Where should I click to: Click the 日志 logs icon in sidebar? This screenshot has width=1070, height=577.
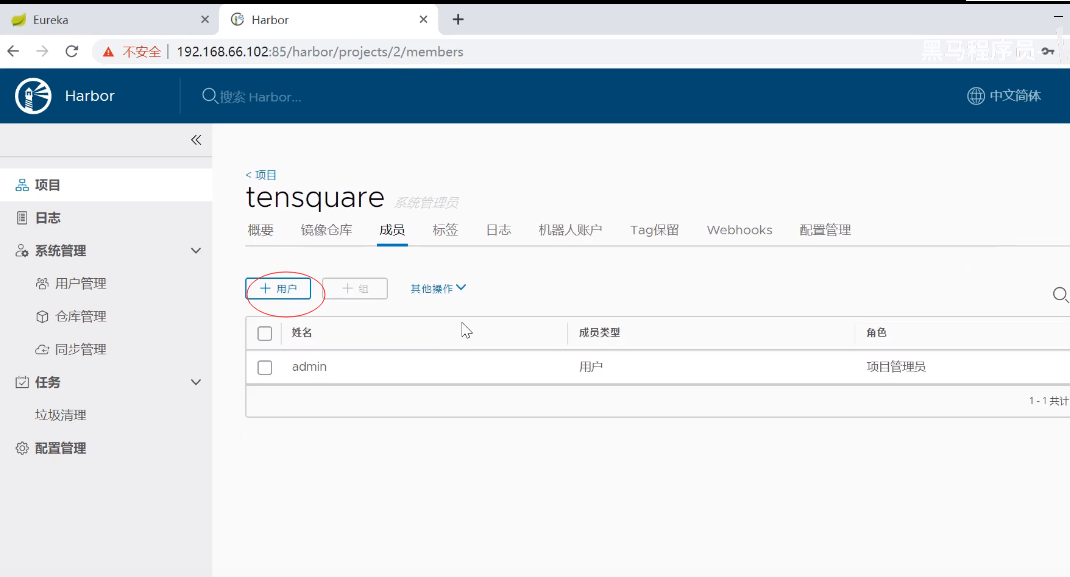pyautogui.click(x=22, y=218)
